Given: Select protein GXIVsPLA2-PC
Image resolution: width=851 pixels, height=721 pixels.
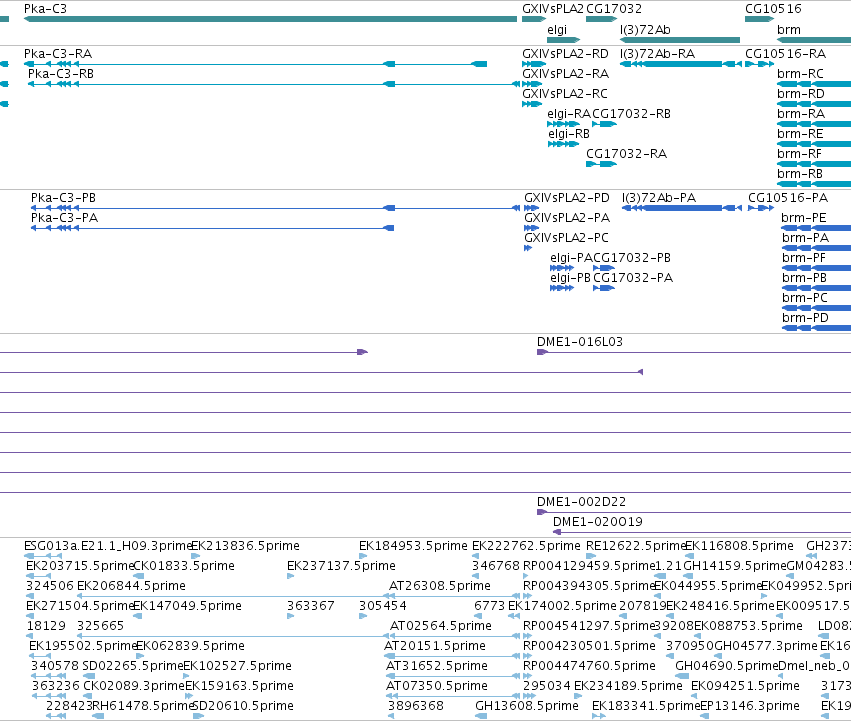Looking at the screenshot, I should pyautogui.click(x=528, y=249).
